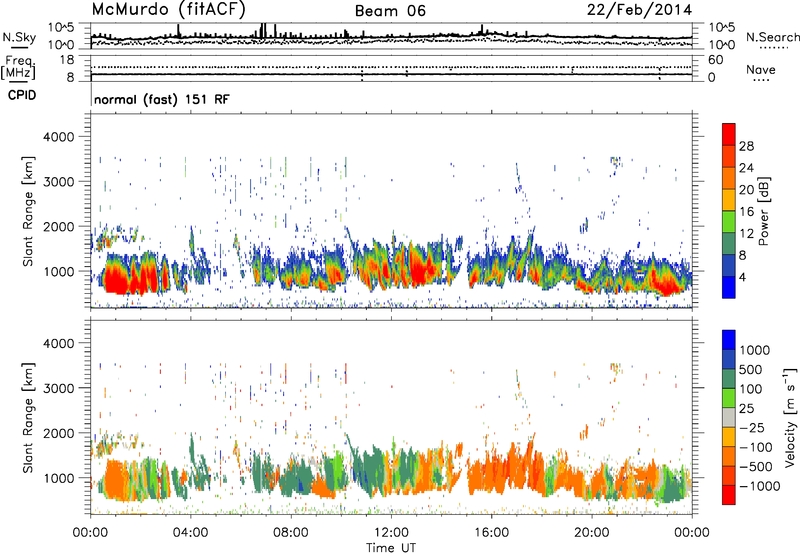Click the '28' tick on power colorbar
Viewport: 800px width, 554px height.
click(x=746, y=146)
